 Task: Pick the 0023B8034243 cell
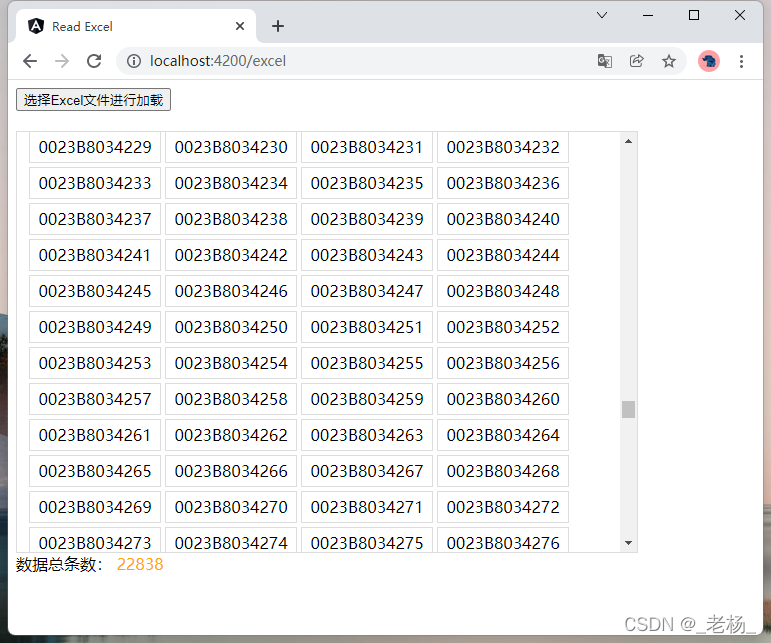point(367,255)
